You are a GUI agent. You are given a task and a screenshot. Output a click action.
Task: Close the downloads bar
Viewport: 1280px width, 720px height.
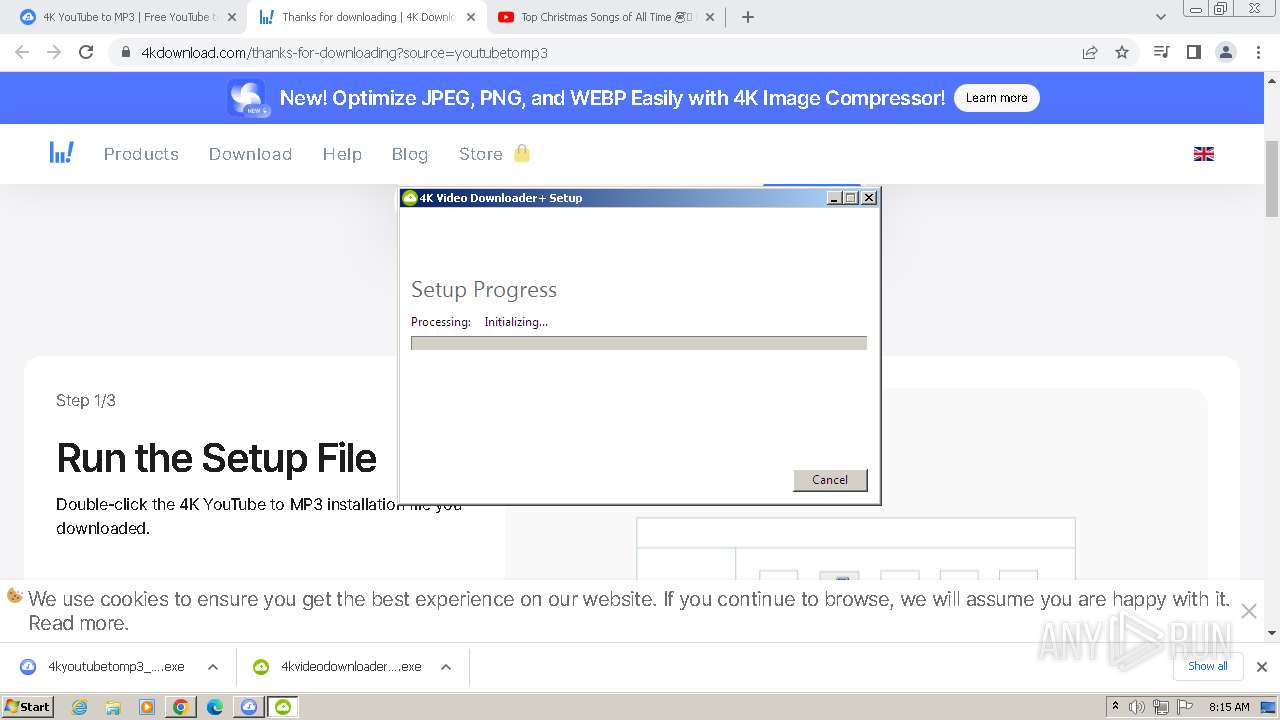coord(1262,666)
